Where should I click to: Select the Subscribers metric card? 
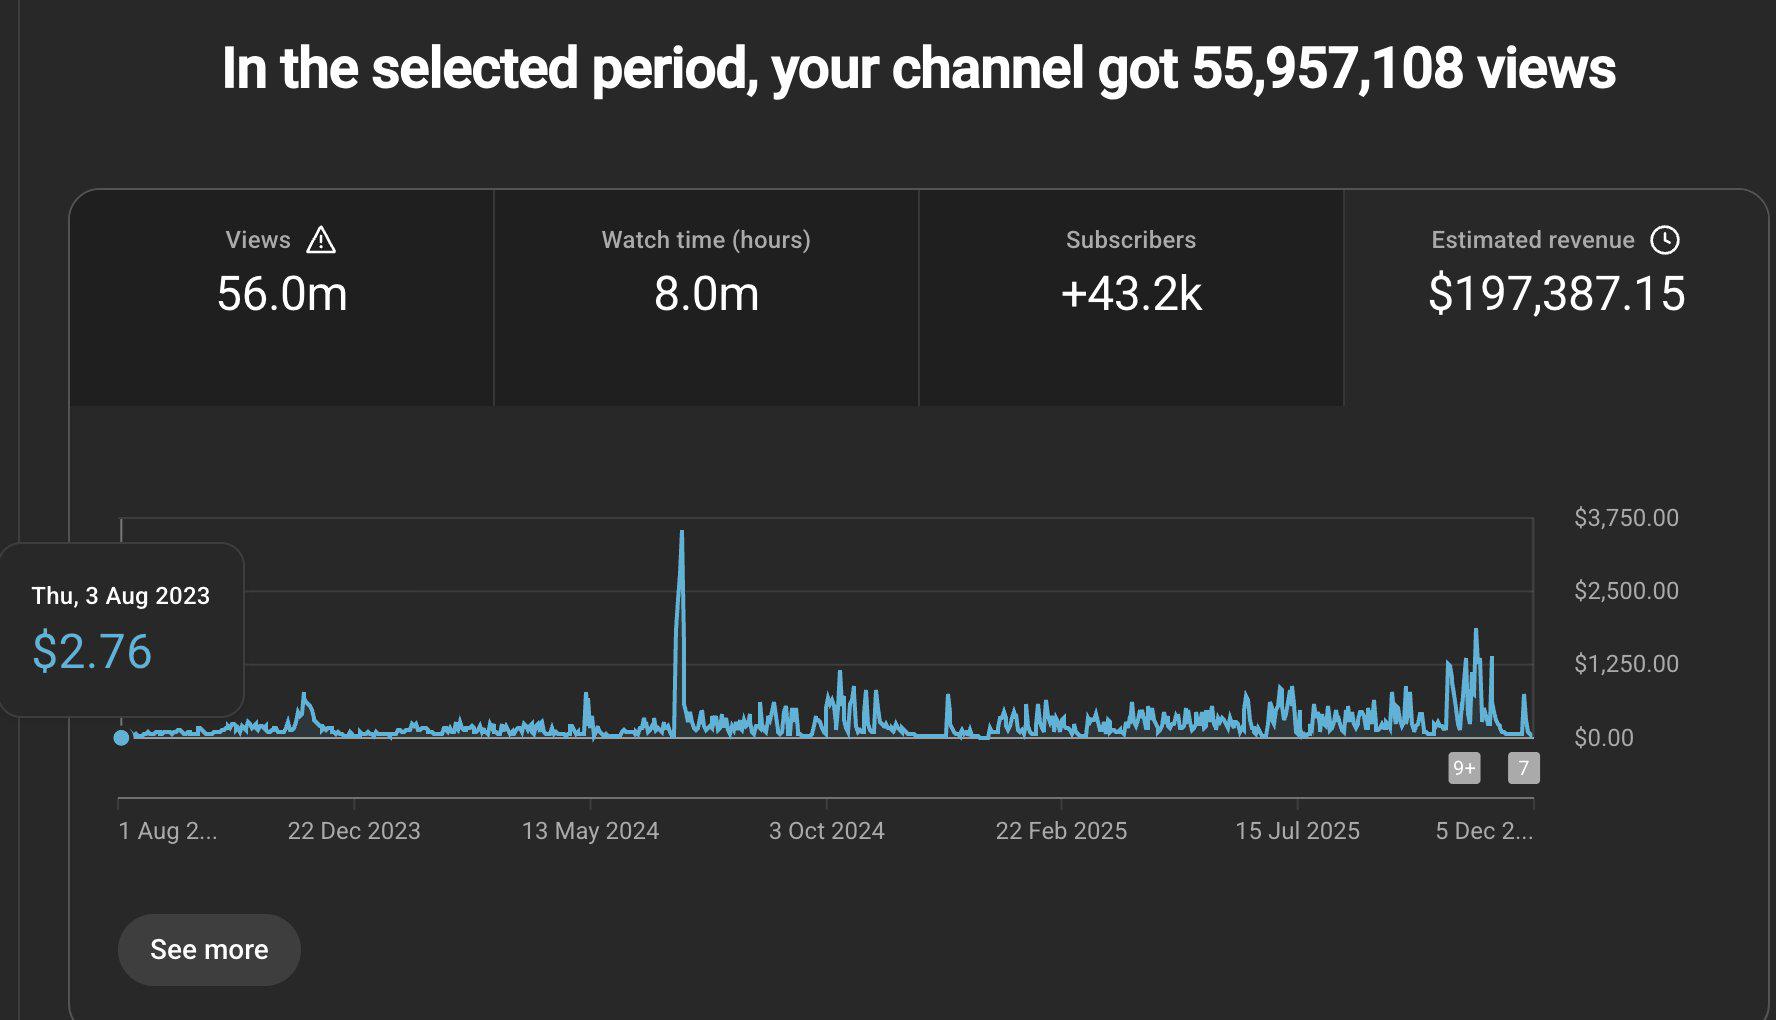pos(1132,295)
